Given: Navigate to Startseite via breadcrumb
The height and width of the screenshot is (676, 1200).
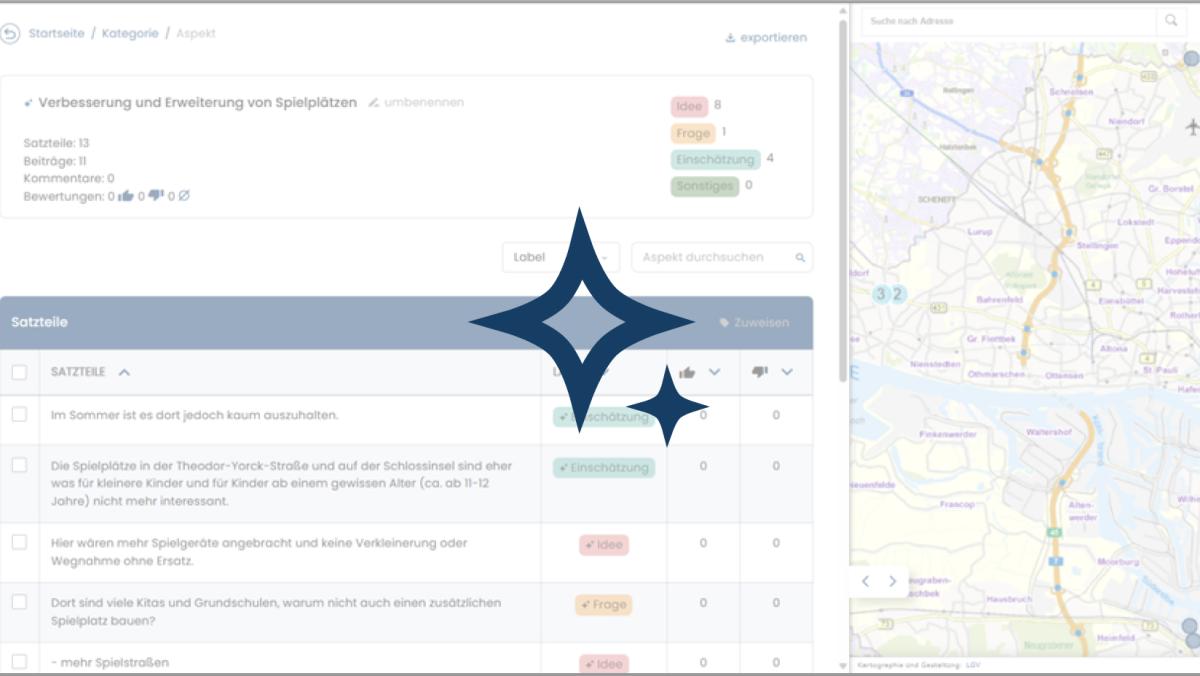Looking at the screenshot, I should (56, 34).
